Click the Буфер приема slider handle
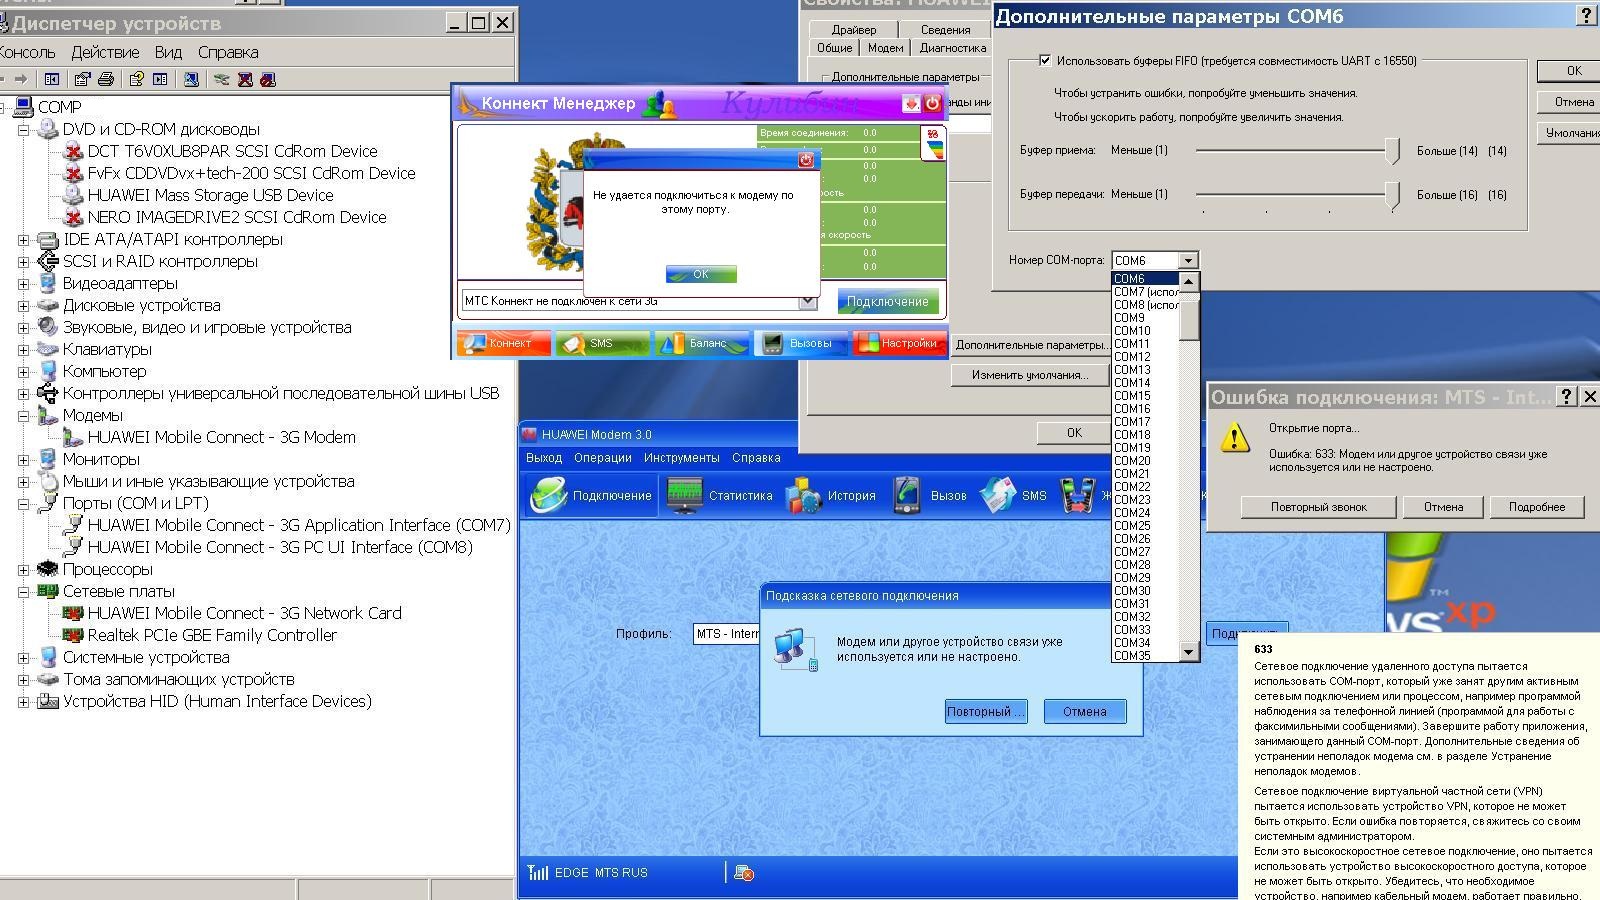 coord(1392,151)
